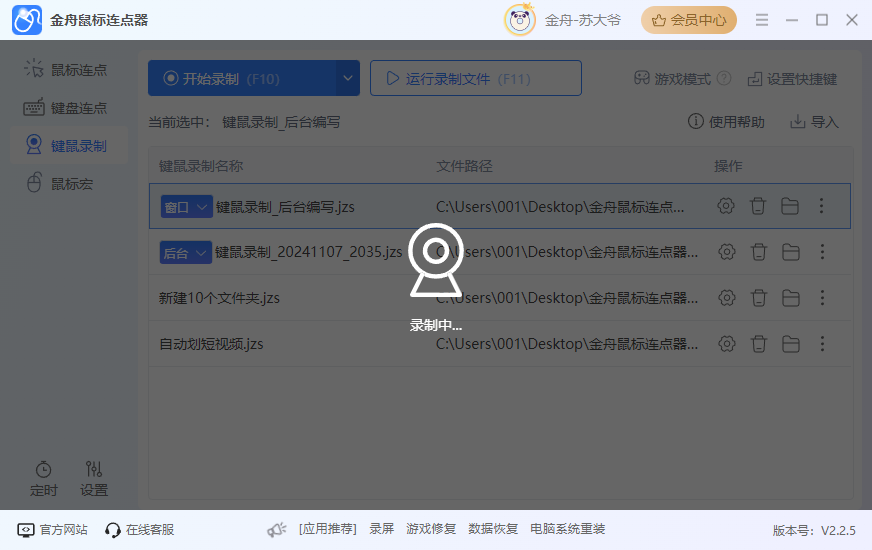Delete the 键鼠录制_20241107_2035.jzs recording
872x550 pixels.
pos(759,252)
